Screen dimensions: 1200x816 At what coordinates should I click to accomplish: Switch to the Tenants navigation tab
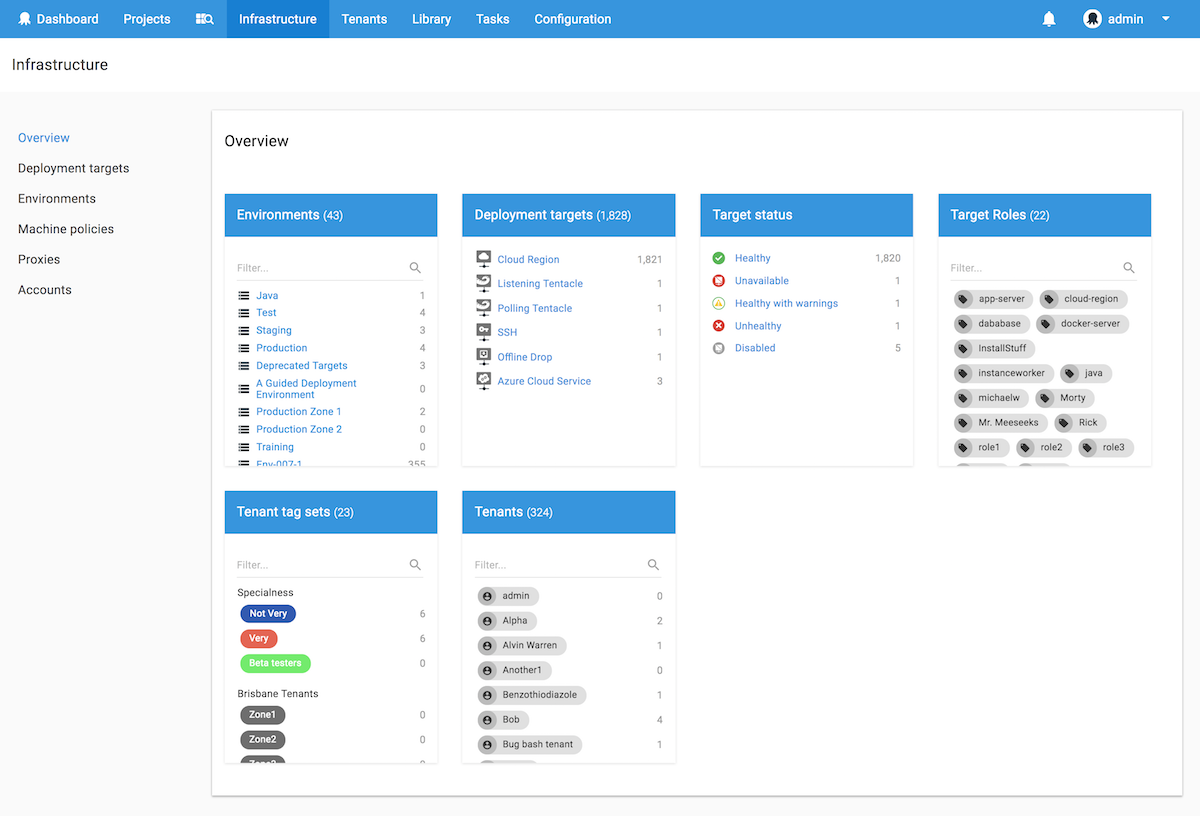click(364, 18)
